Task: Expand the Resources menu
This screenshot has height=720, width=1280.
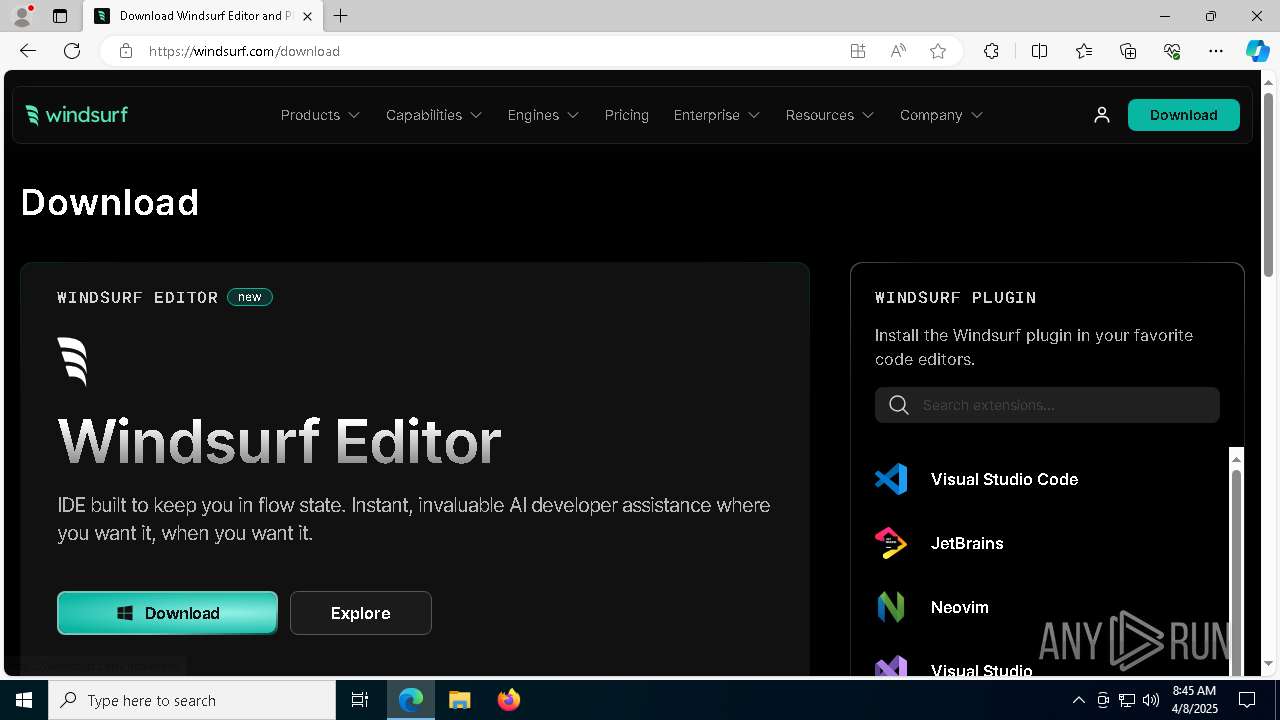Action: [x=829, y=115]
